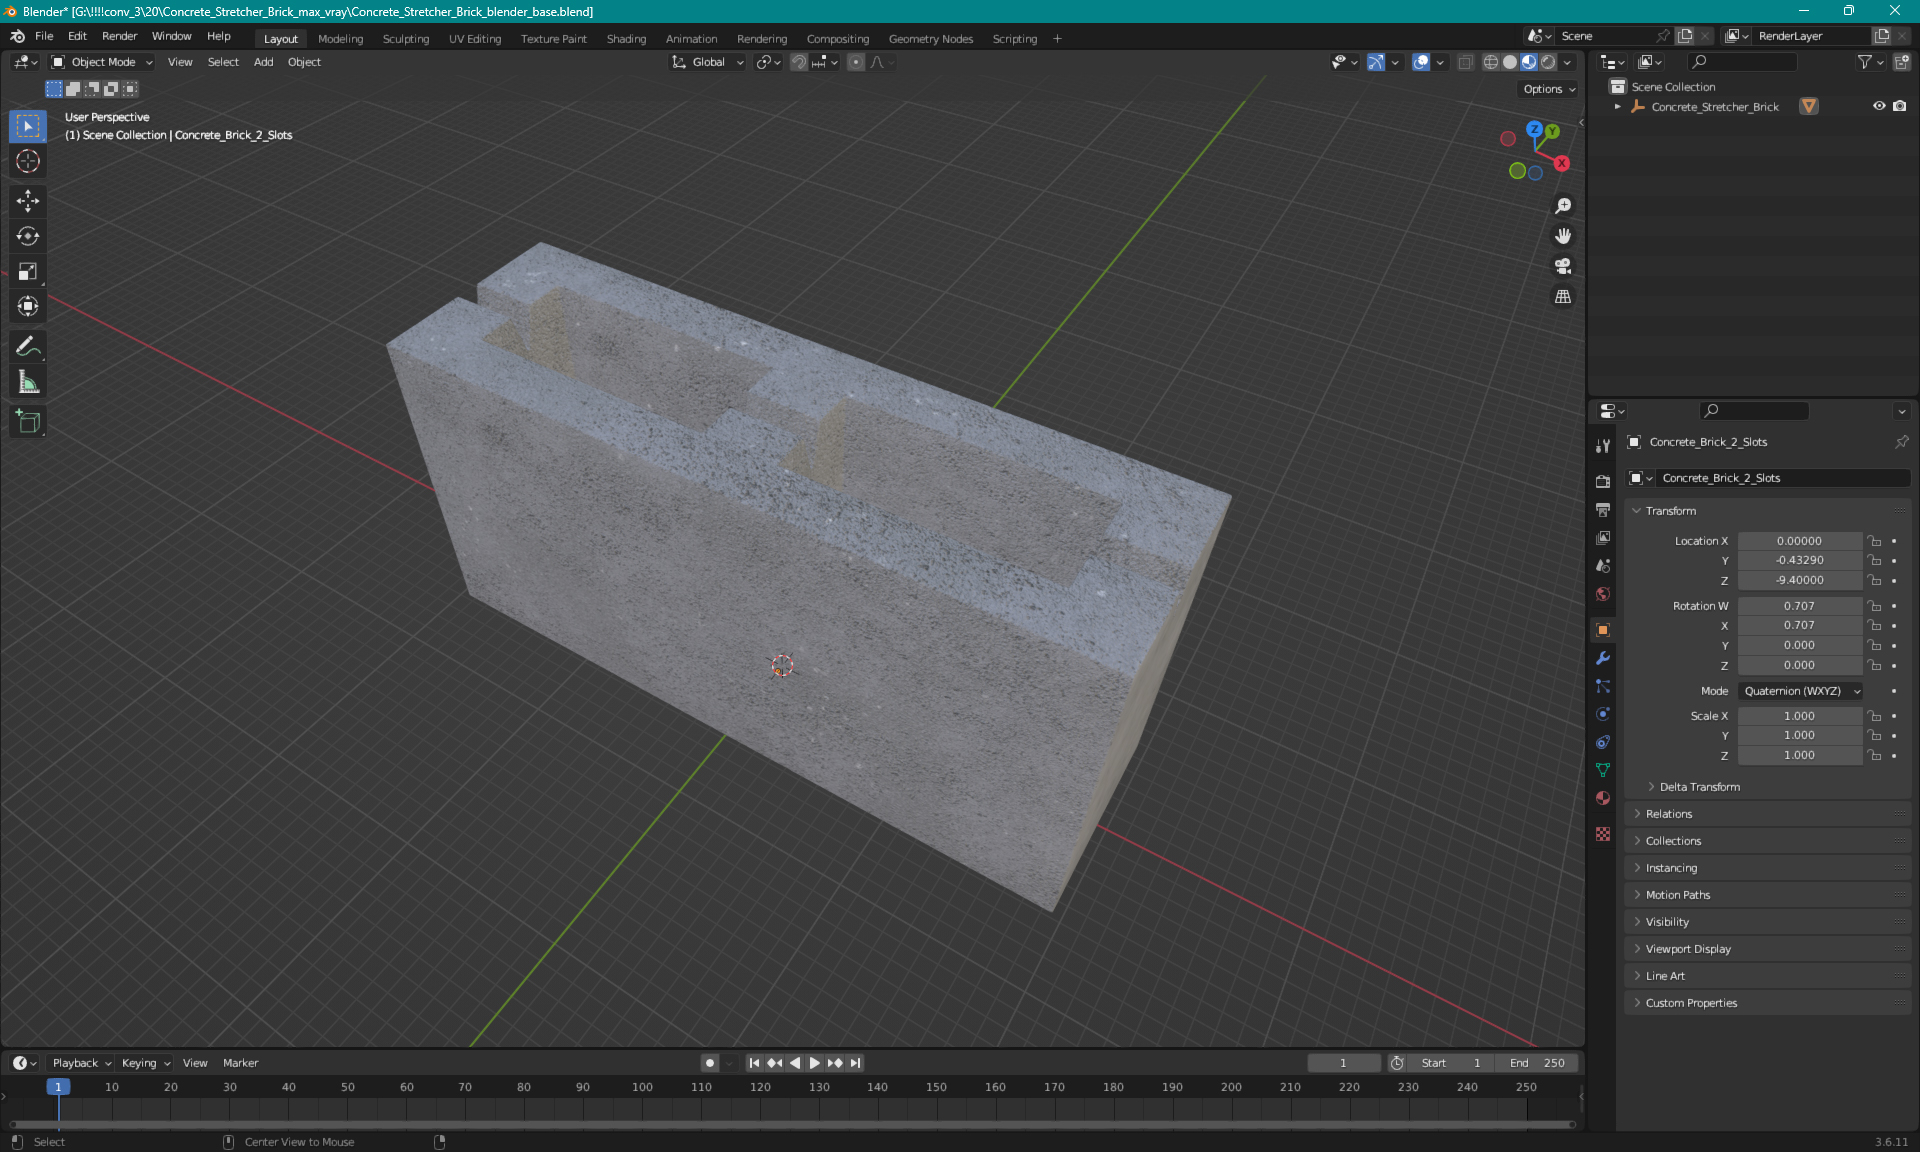The image size is (1920, 1152).
Task: Toggle proportional editing button
Action: click(x=856, y=62)
